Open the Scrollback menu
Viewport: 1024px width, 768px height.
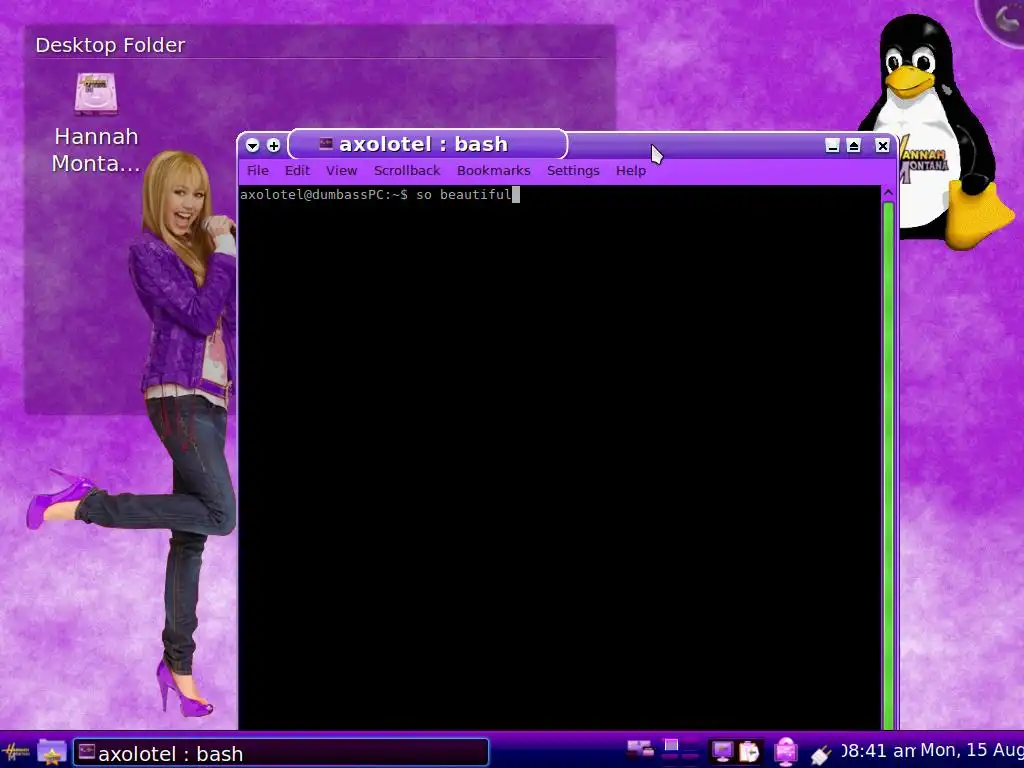[407, 170]
